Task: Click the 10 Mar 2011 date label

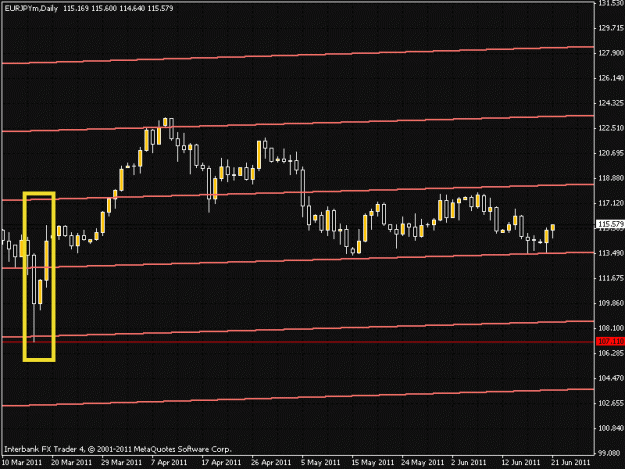Action: 22,462
